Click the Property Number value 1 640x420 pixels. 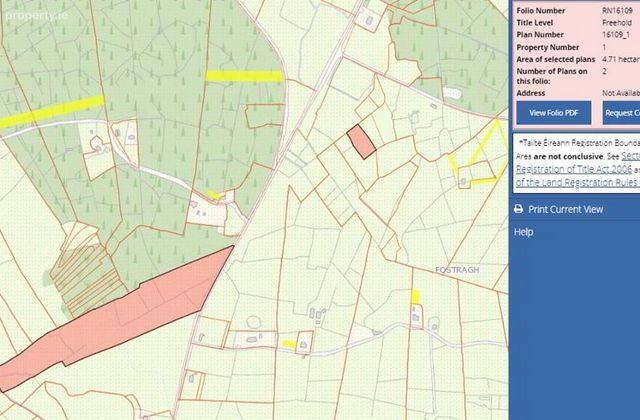[604, 47]
